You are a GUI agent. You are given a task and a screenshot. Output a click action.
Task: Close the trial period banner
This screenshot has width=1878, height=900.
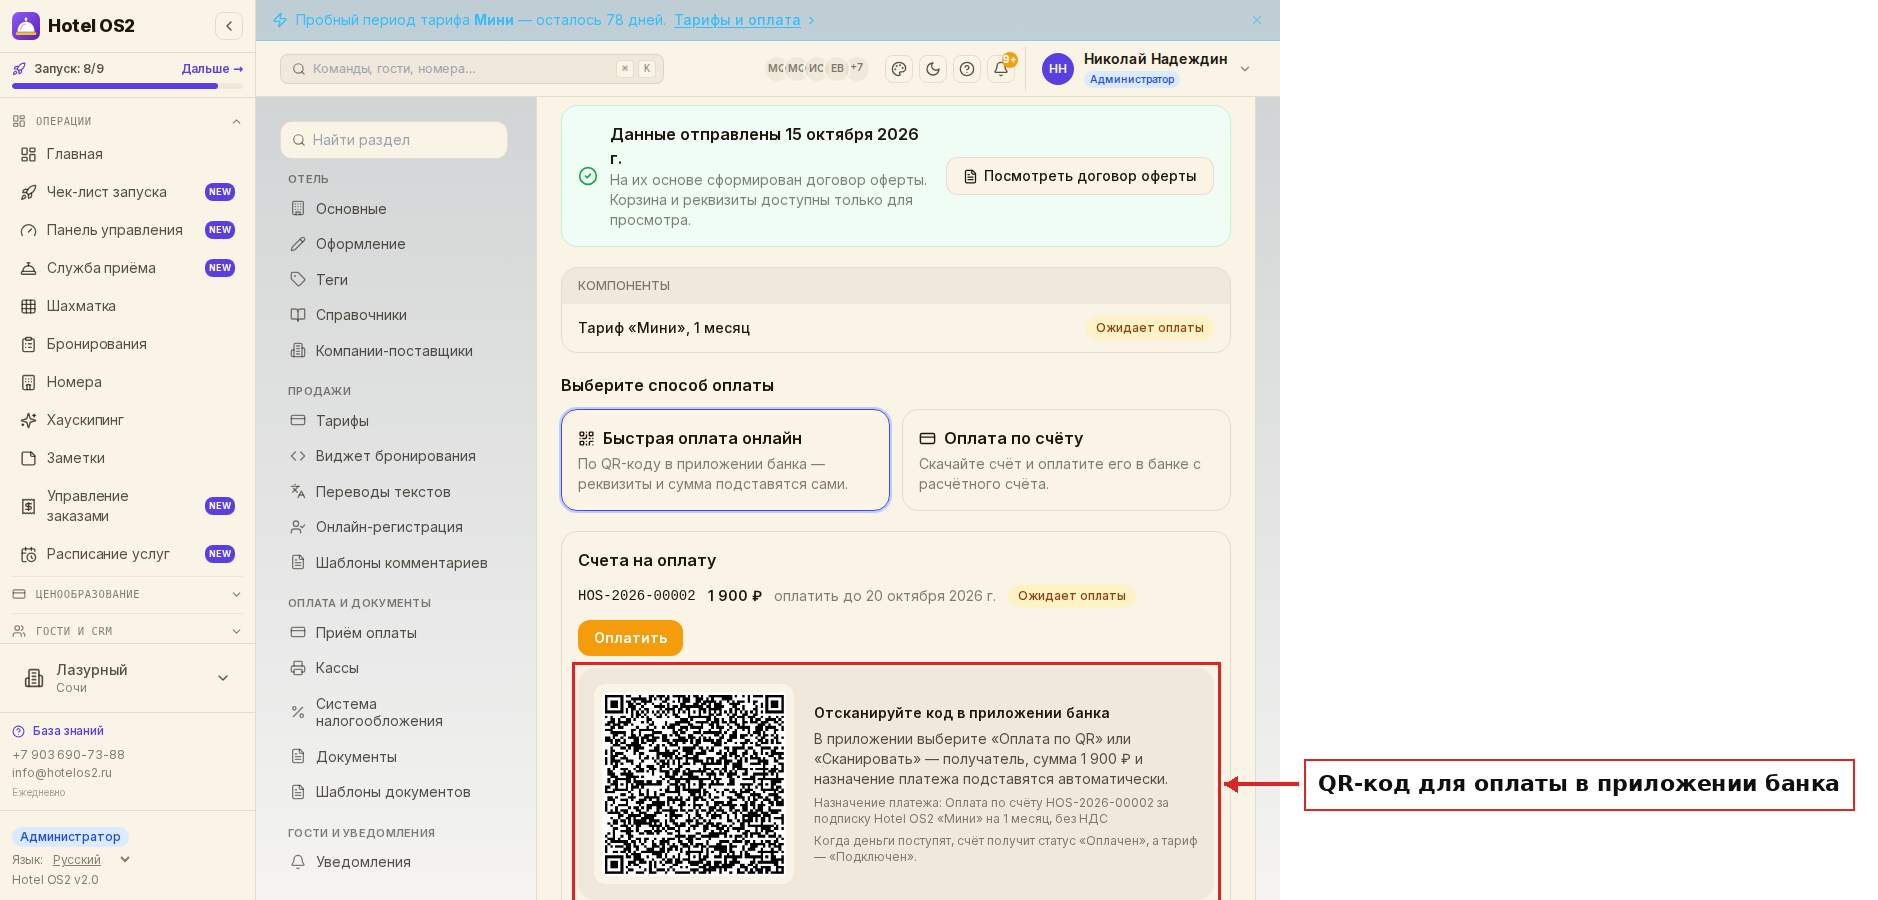[1257, 20]
